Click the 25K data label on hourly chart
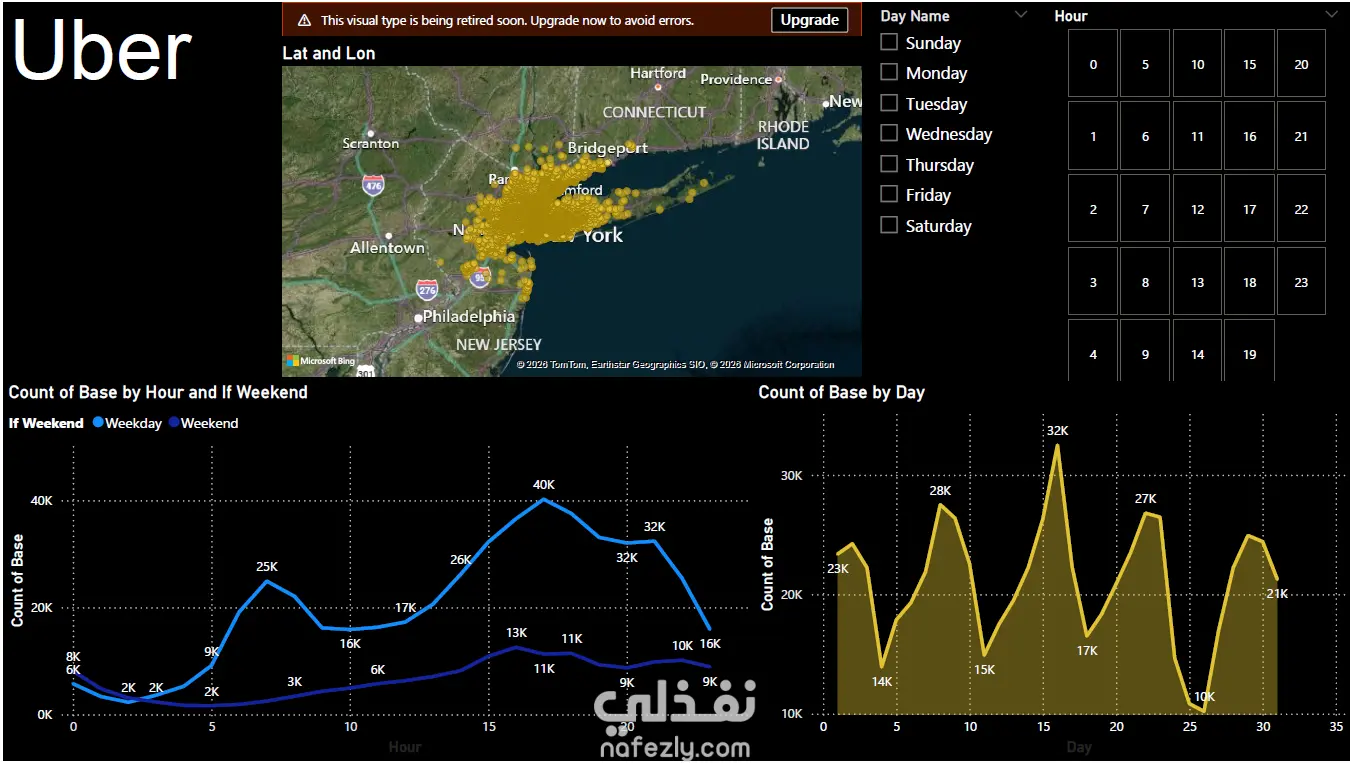This screenshot has height=763, width=1350. point(267,567)
